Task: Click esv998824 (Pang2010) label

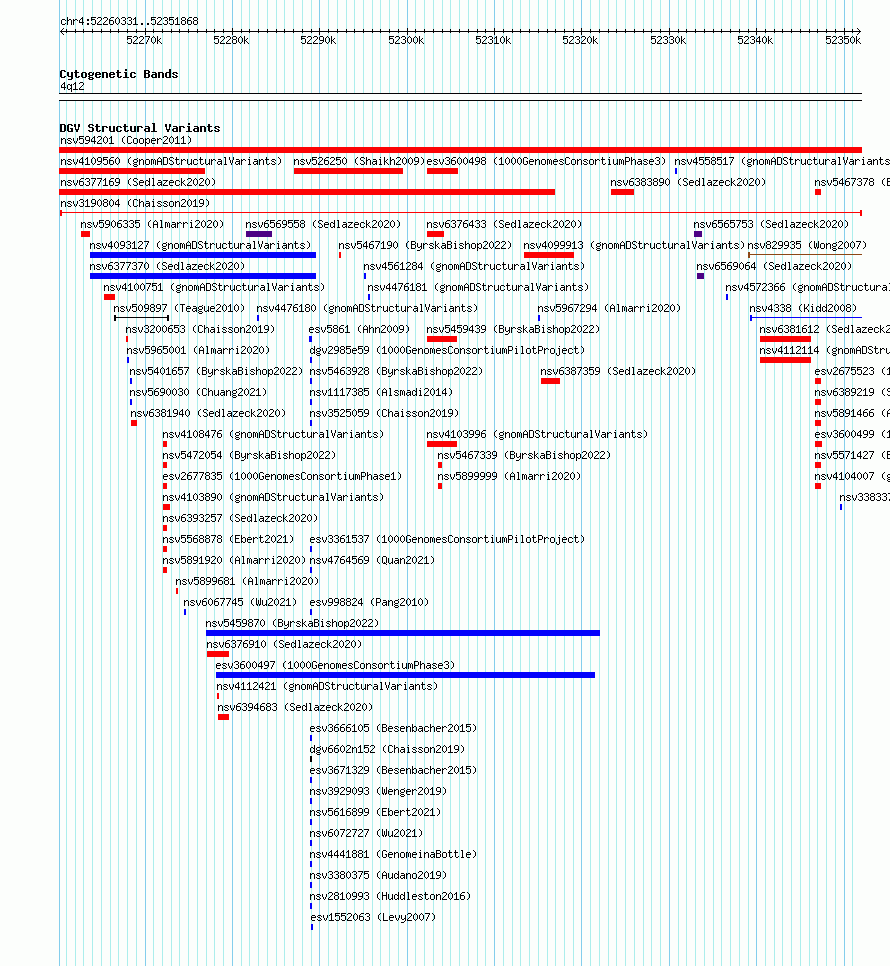Action: tap(368, 602)
